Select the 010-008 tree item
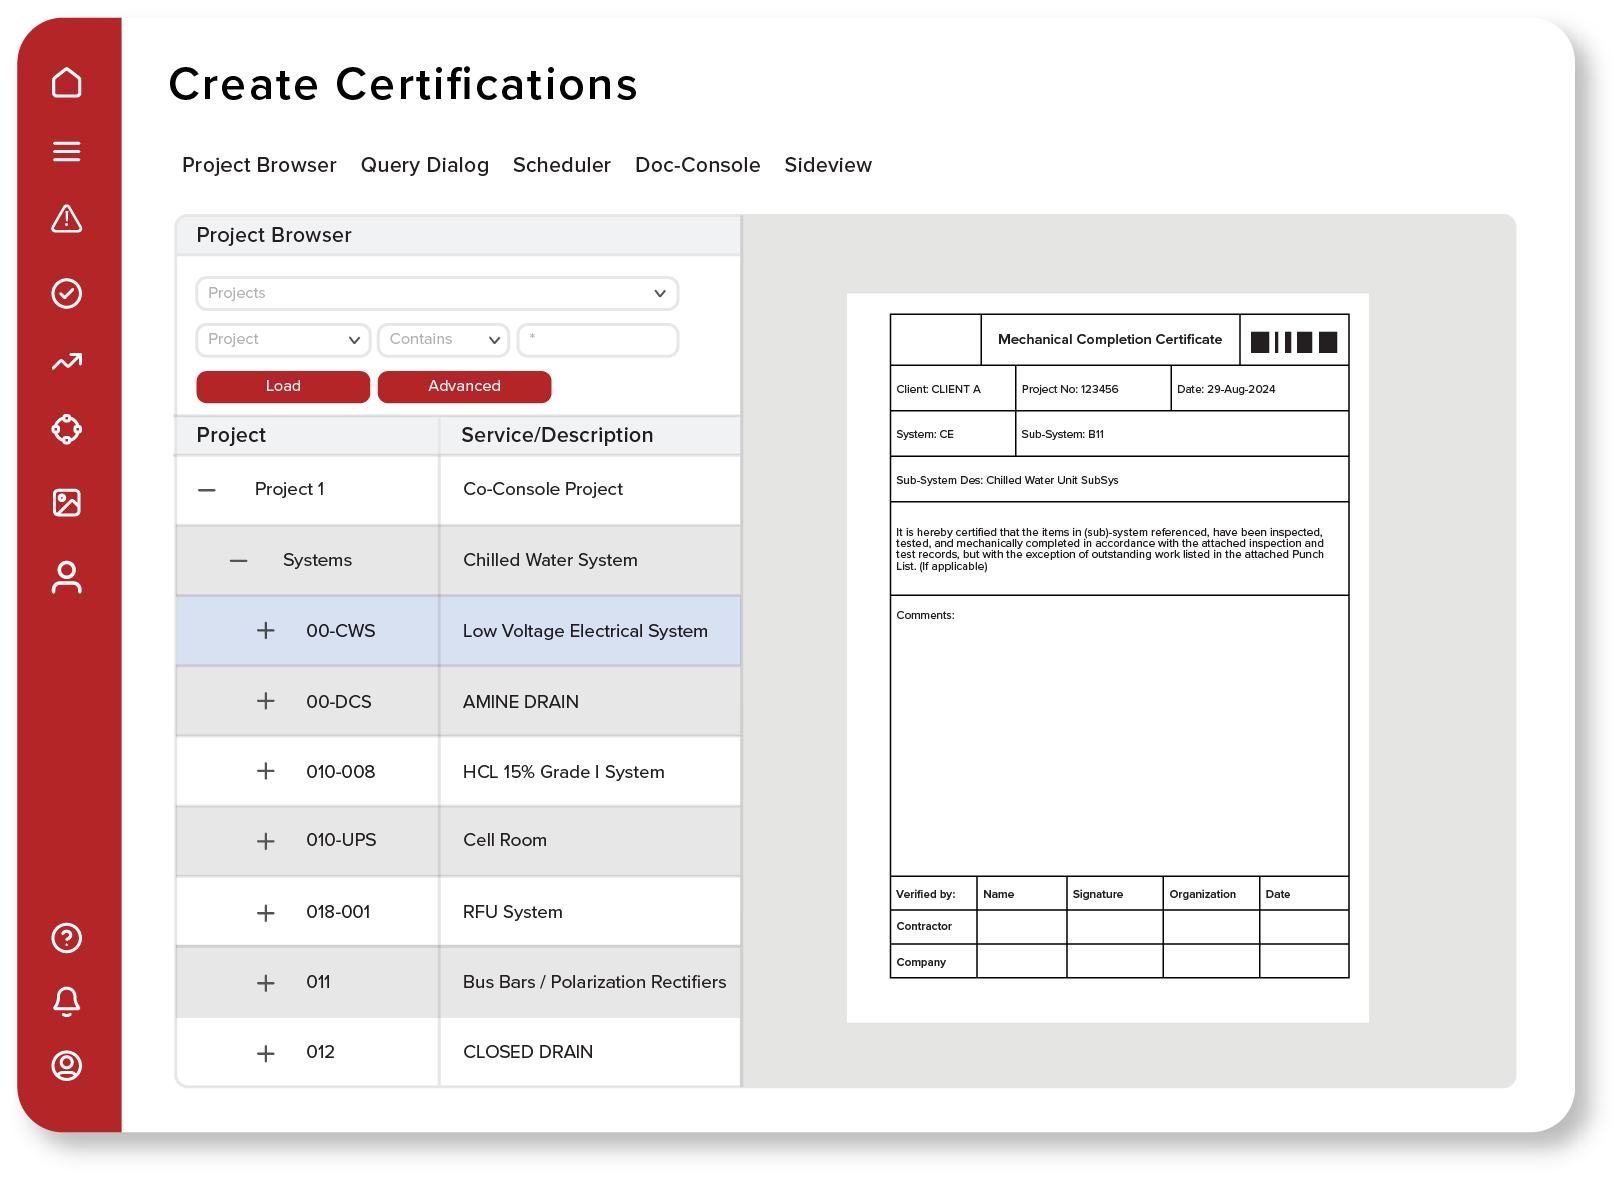Viewport: 1622px width, 1180px height. click(x=341, y=772)
